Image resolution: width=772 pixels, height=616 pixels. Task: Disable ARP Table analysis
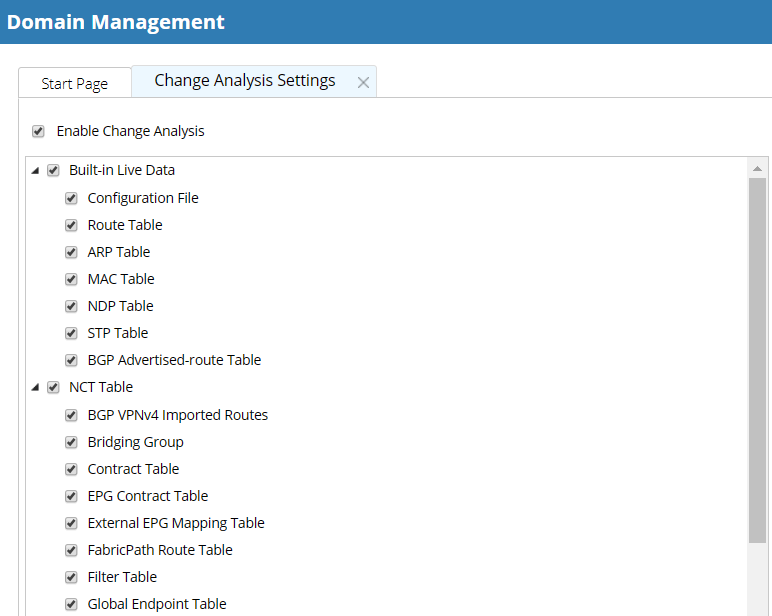[x=71, y=253]
